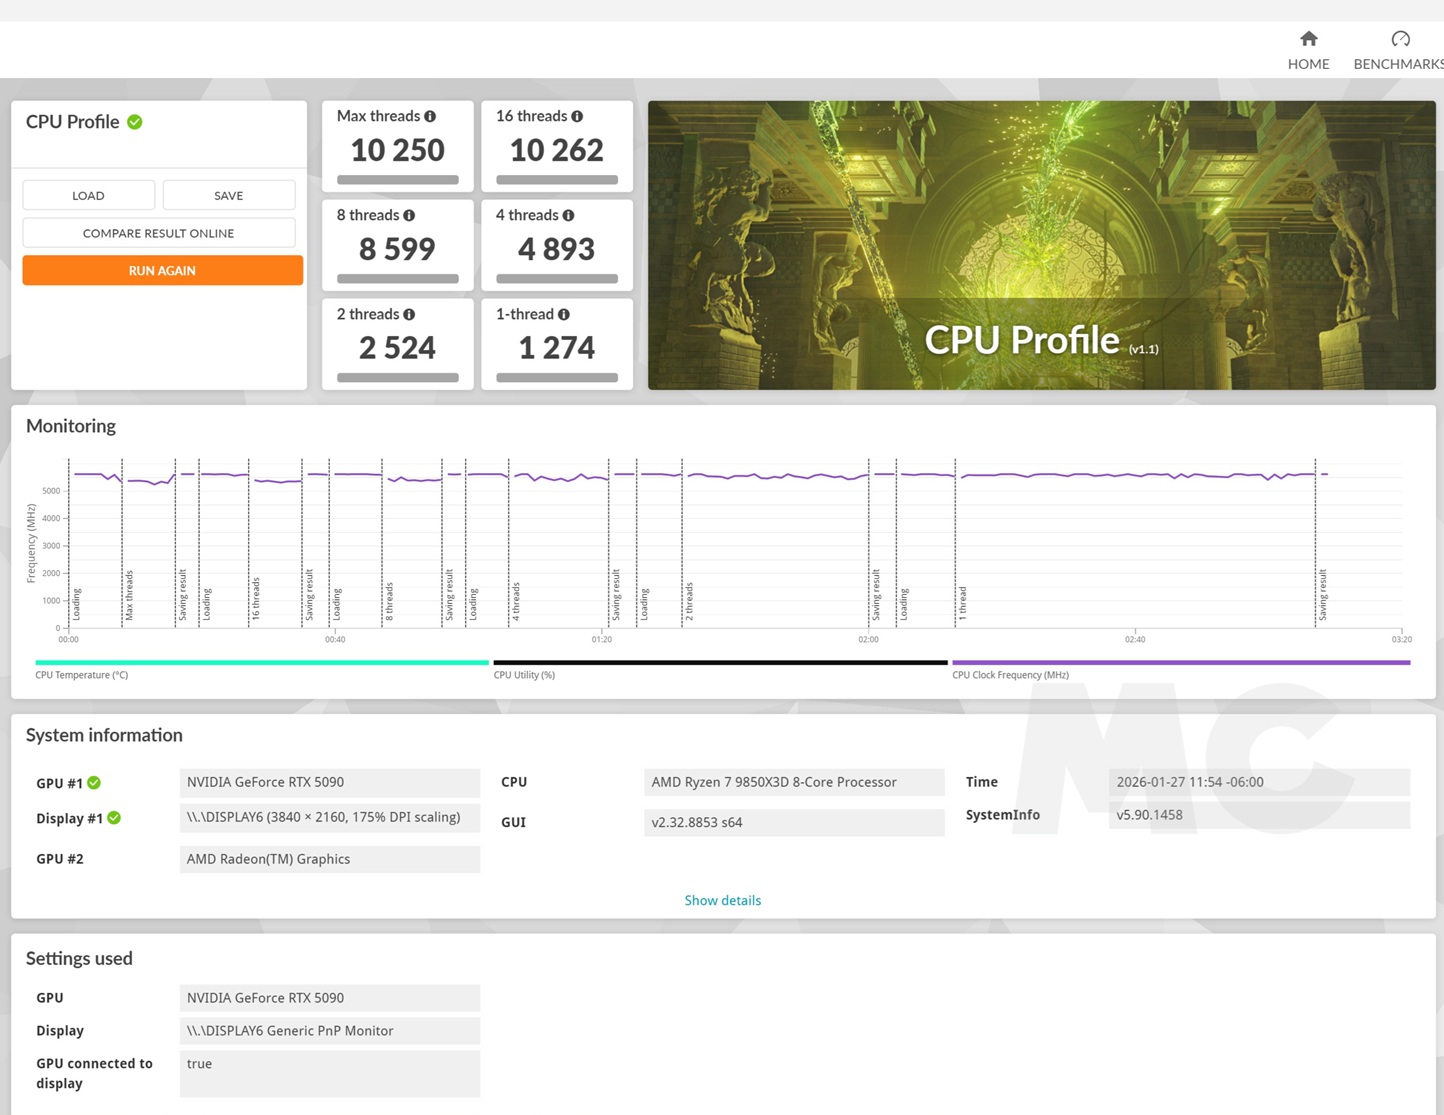
Task: Open the BENCHMARKS page
Action: click(x=1399, y=49)
